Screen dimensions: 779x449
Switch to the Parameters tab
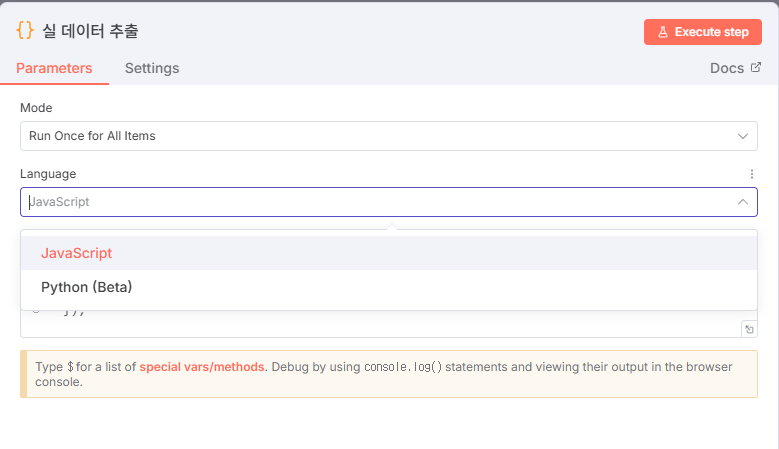click(54, 68)
